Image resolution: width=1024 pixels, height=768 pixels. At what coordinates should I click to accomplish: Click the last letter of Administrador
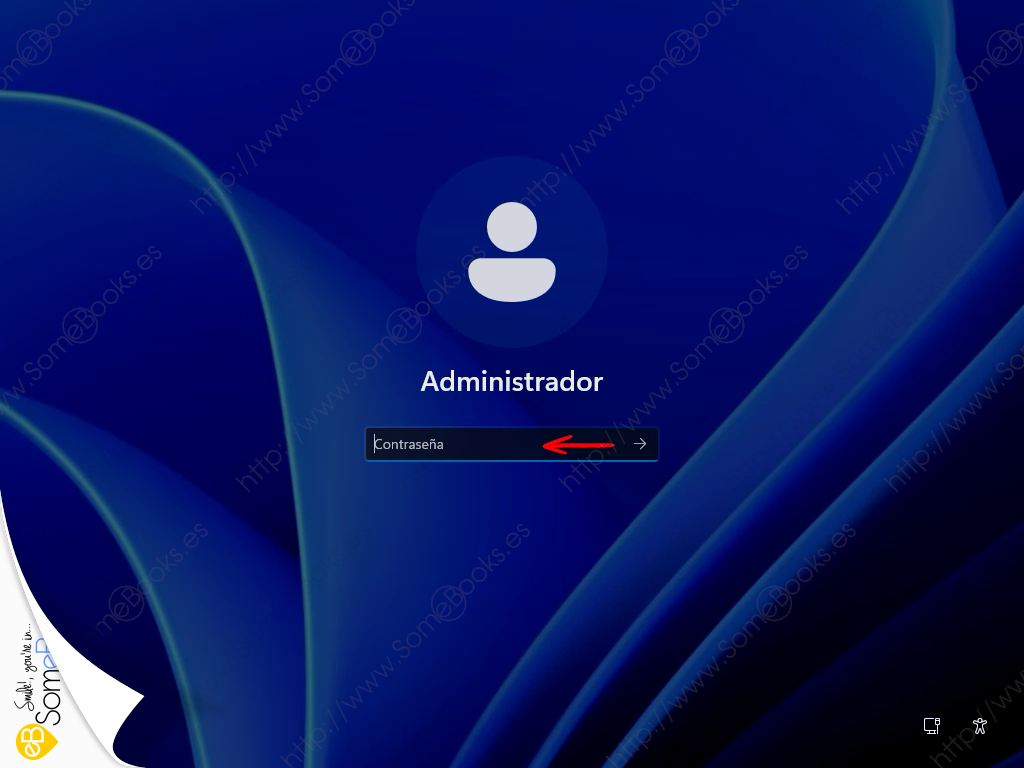click(x=597, y=382)
